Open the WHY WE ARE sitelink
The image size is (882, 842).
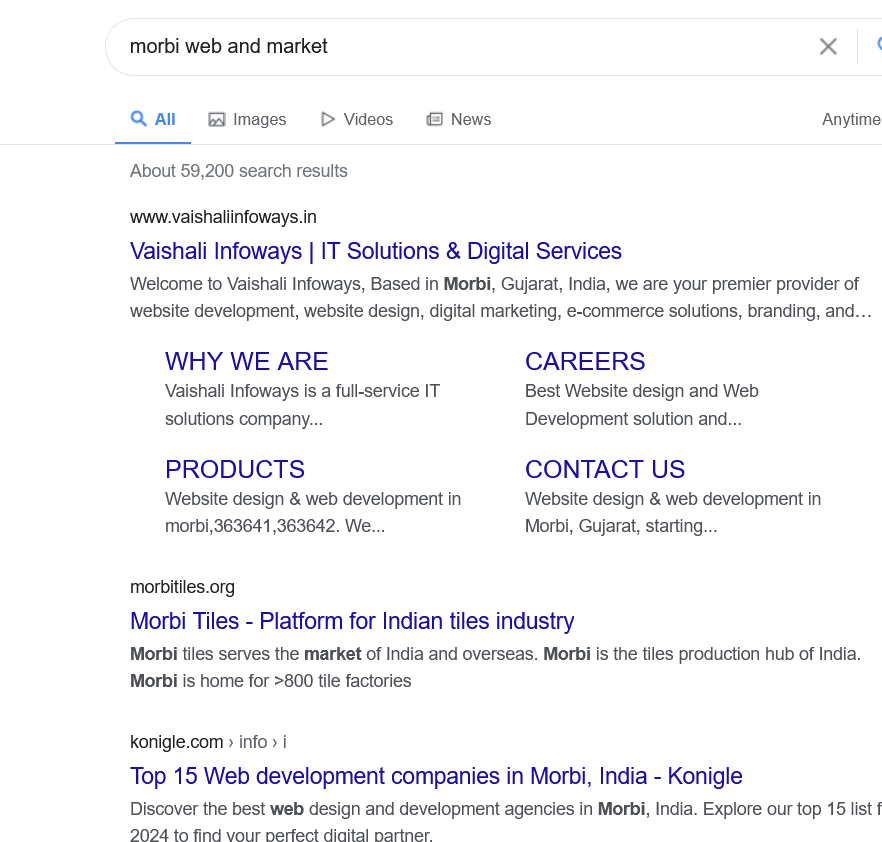click(x=246, y=361)
